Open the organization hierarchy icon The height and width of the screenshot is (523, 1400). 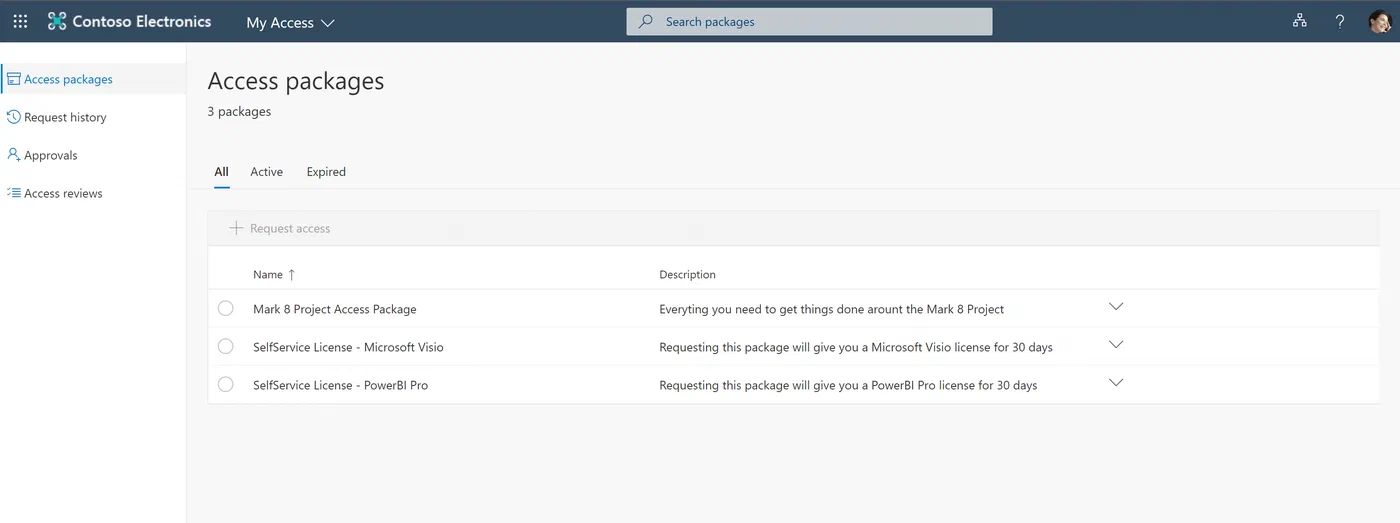1299,21
